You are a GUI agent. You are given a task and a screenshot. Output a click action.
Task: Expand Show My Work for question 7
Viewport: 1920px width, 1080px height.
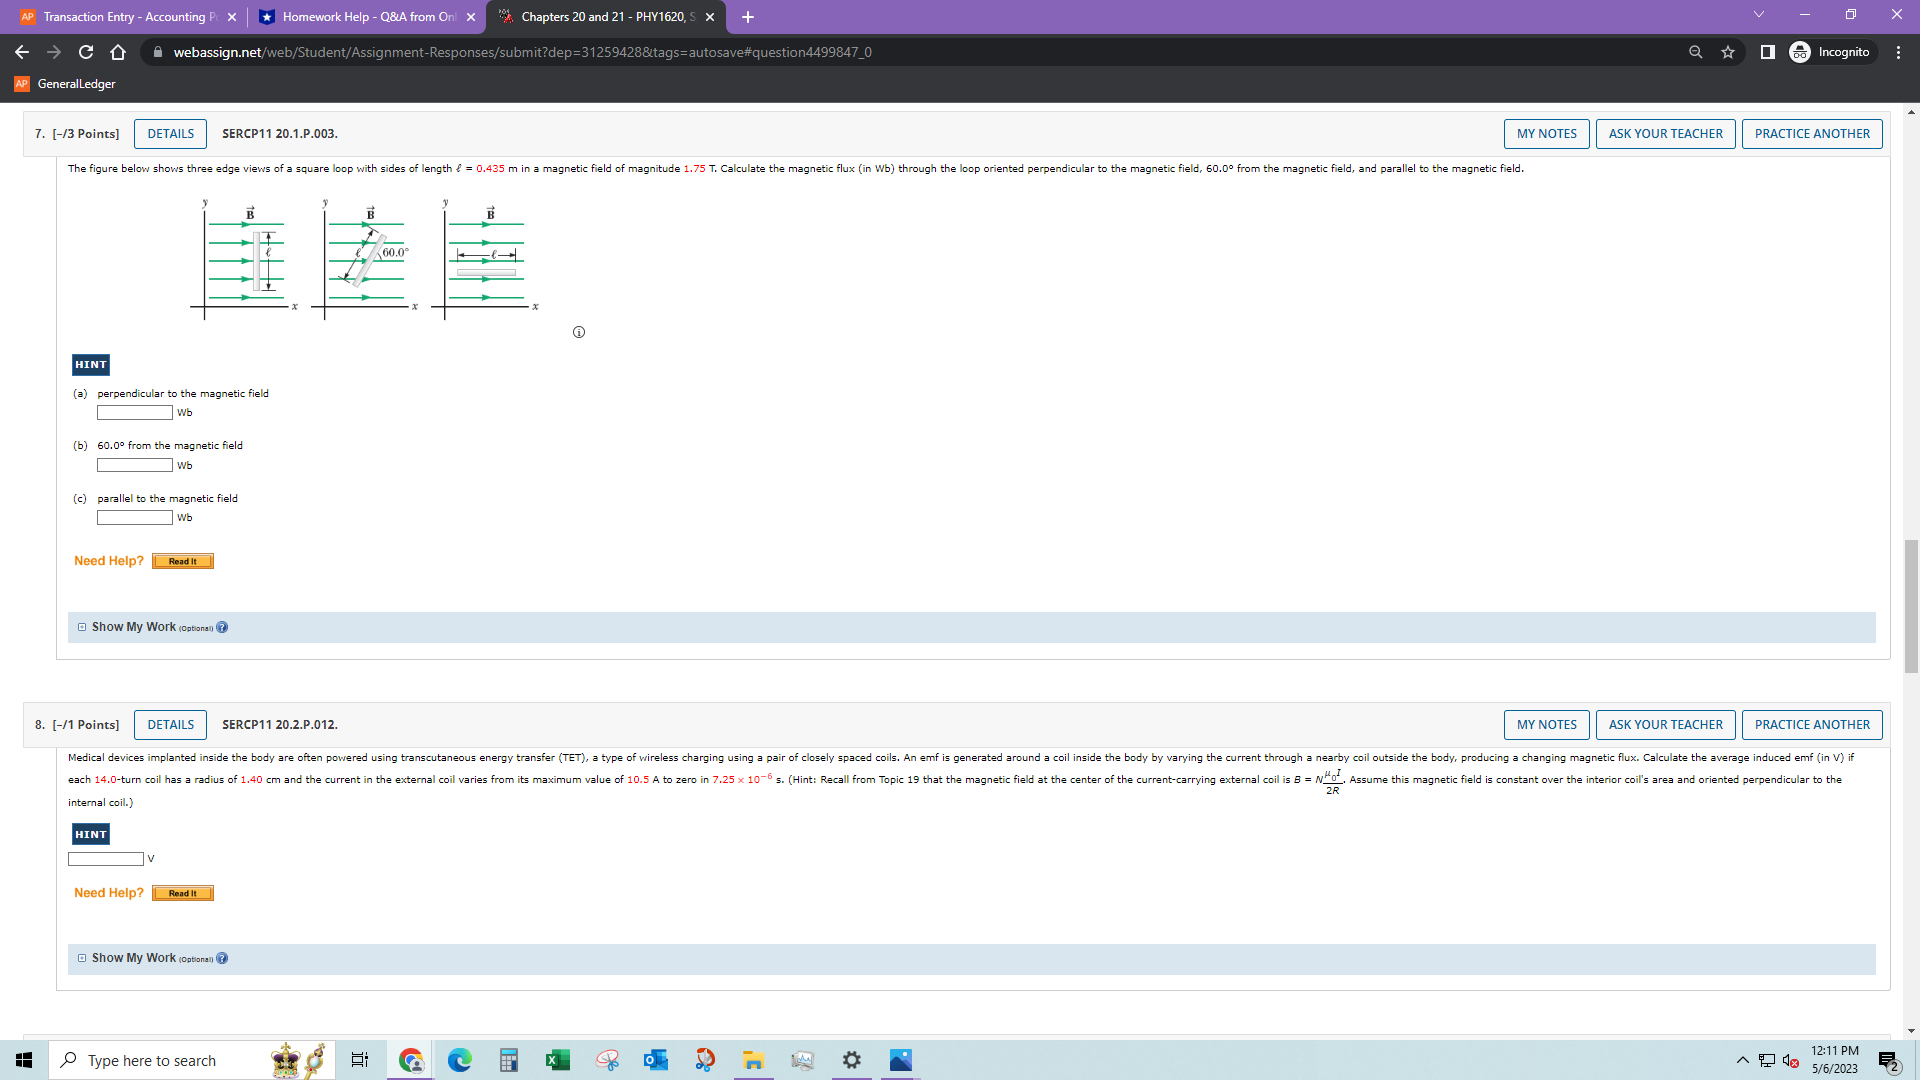[134, 627]
